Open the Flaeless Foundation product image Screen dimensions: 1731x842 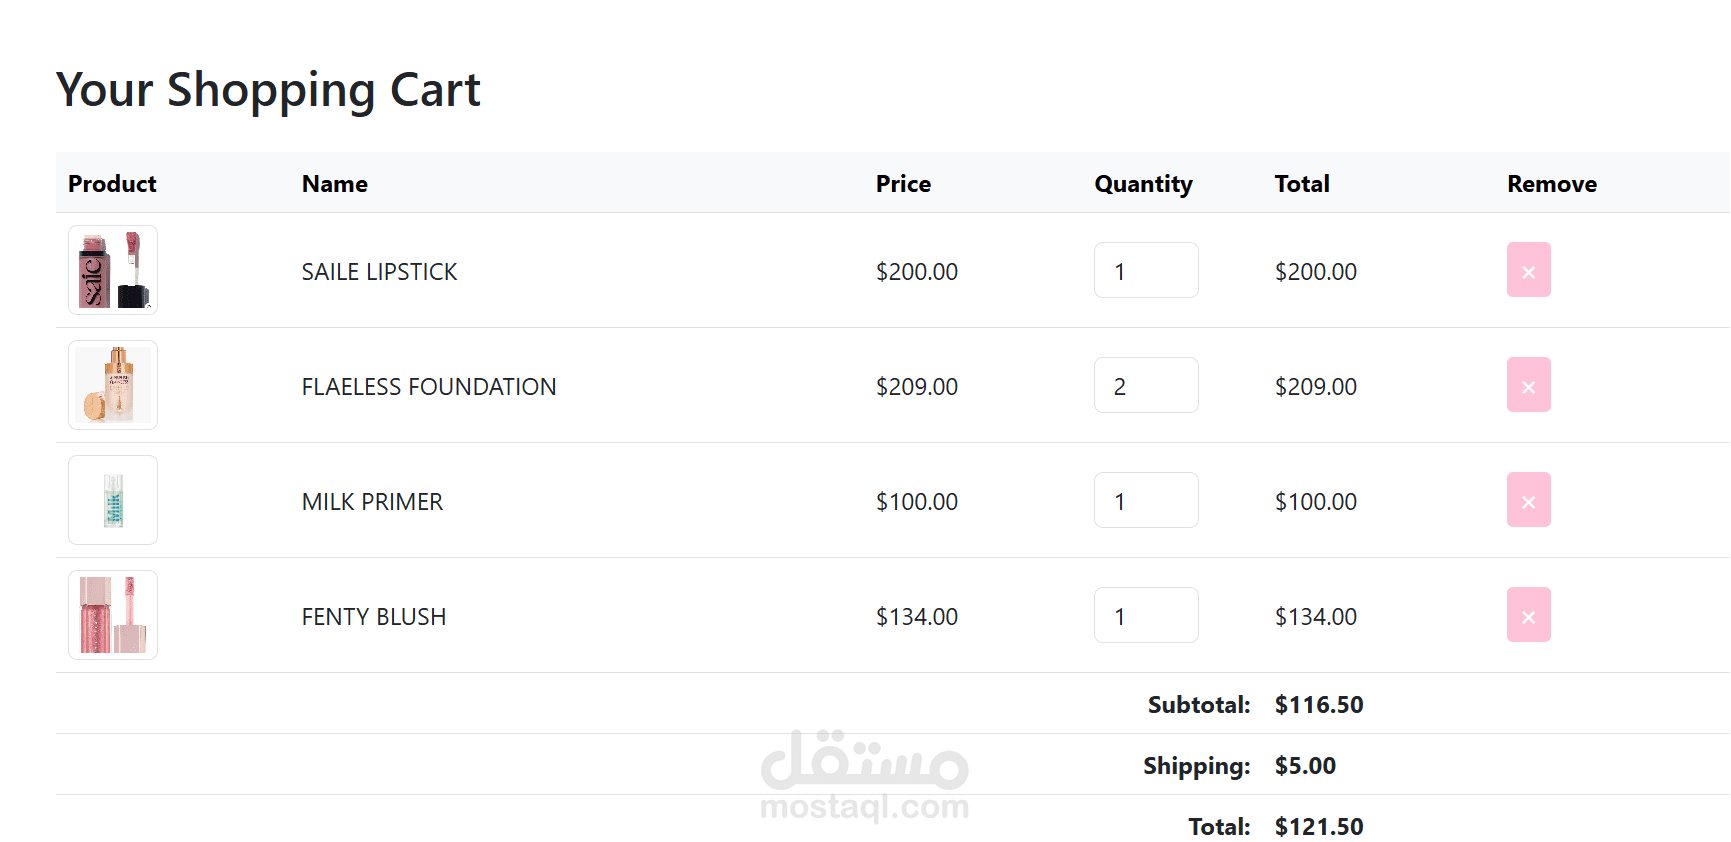point(113,385)
